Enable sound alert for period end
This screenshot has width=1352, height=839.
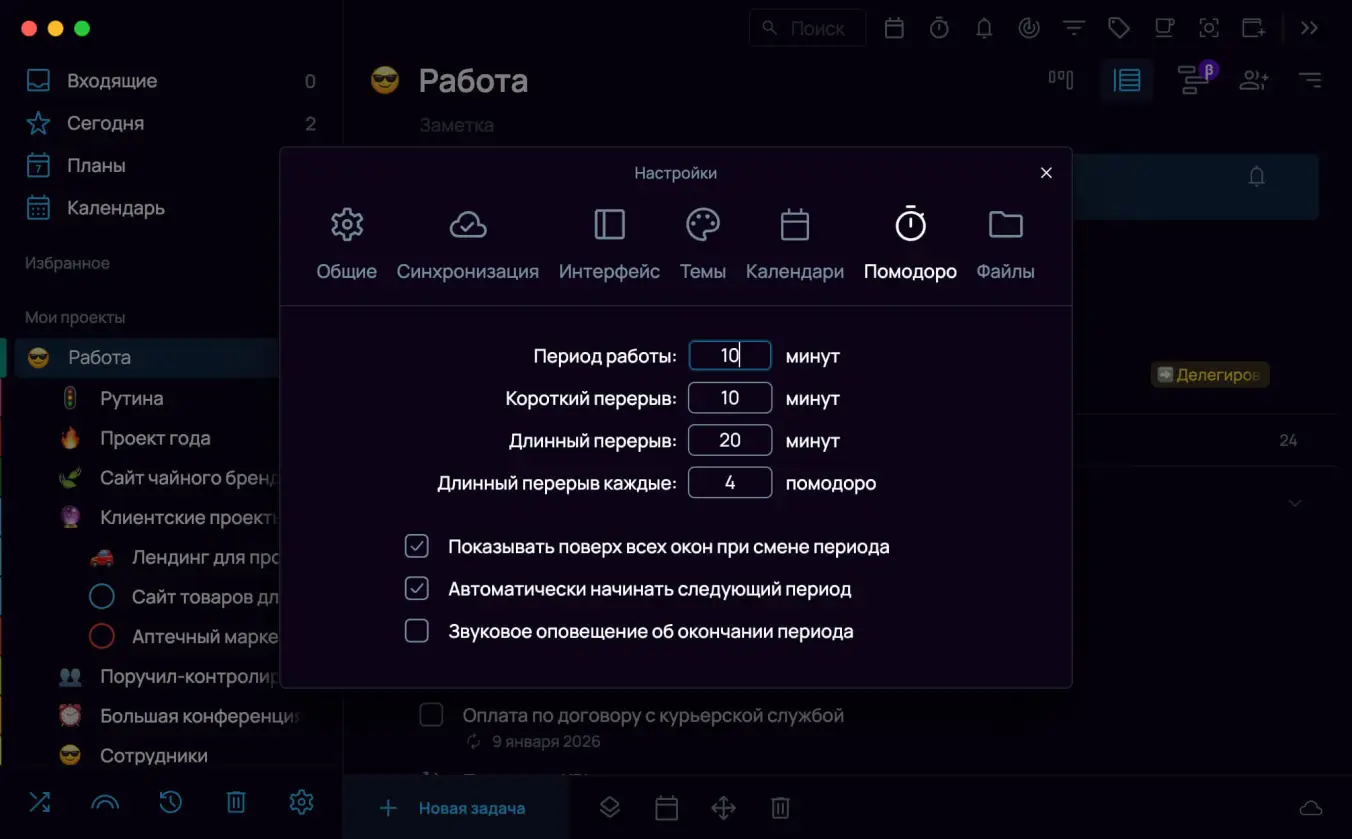pos(417,630)
